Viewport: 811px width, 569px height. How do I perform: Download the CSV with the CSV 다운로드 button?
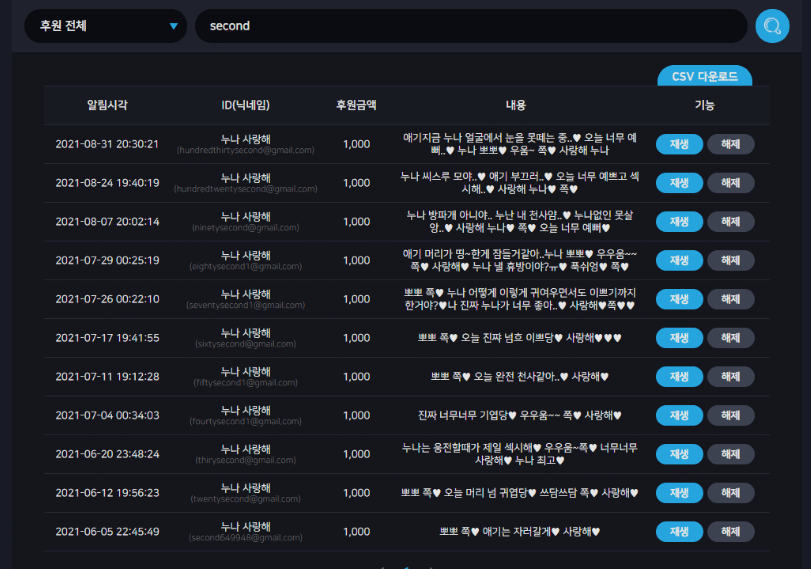[x=704, y=77]
